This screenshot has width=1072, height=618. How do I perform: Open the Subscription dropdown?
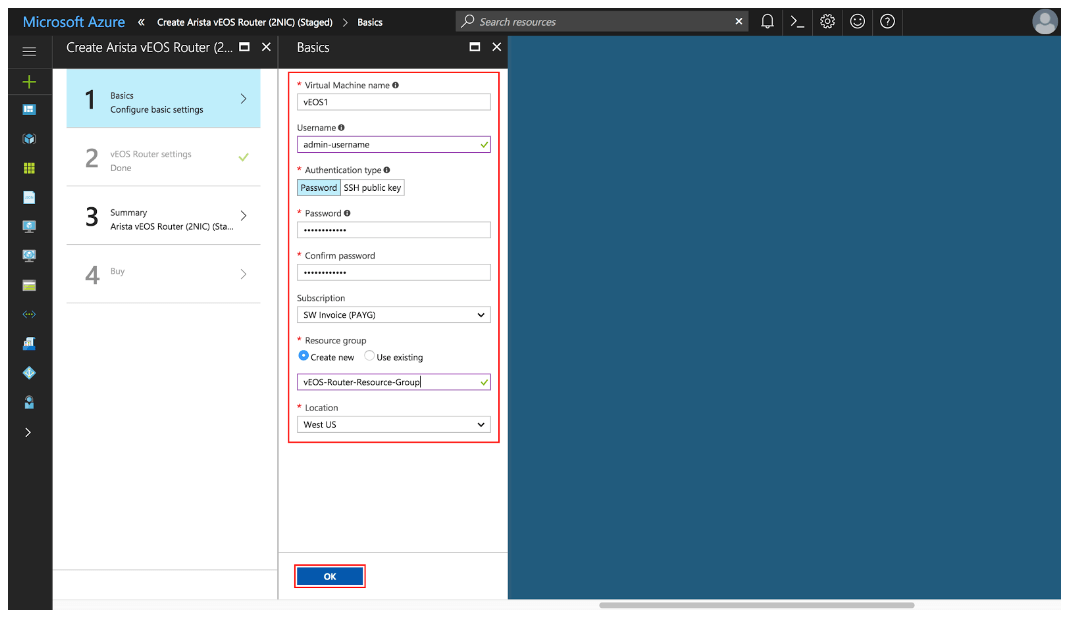coord(394,315)
